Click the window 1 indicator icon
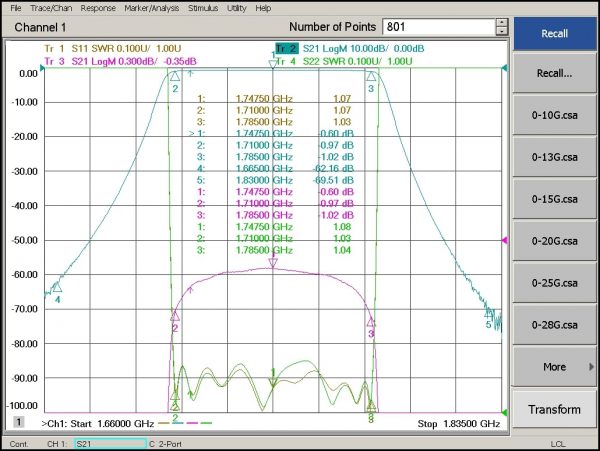 18,424
